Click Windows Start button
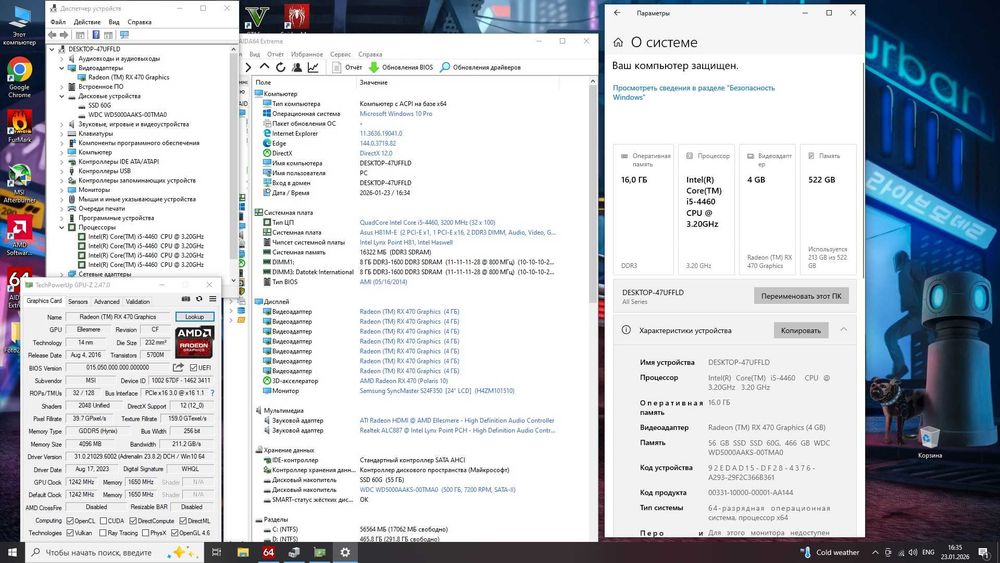 tap(12, 552)
